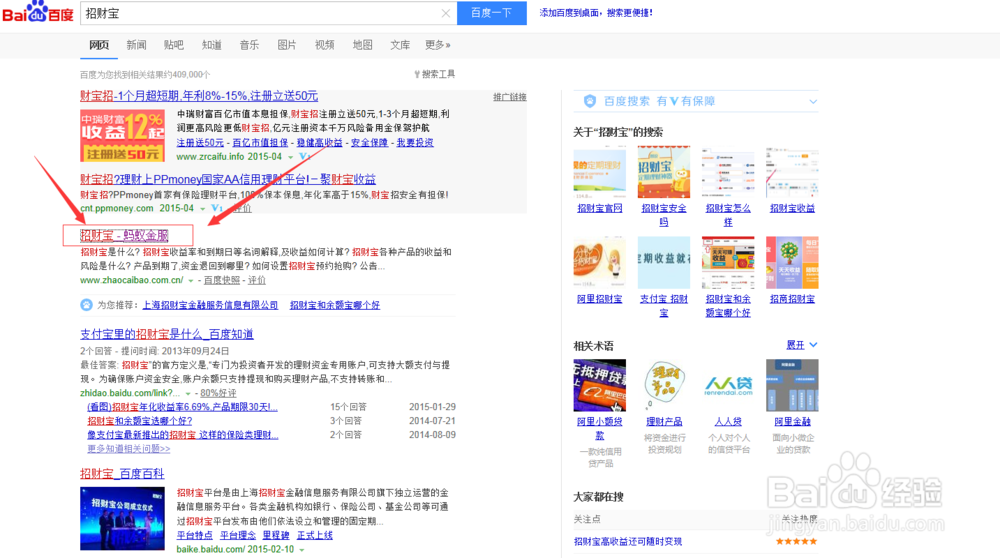Open the 招财宝怎么样 link
This screenshot has width=1000, height=558.
(728, 215)
